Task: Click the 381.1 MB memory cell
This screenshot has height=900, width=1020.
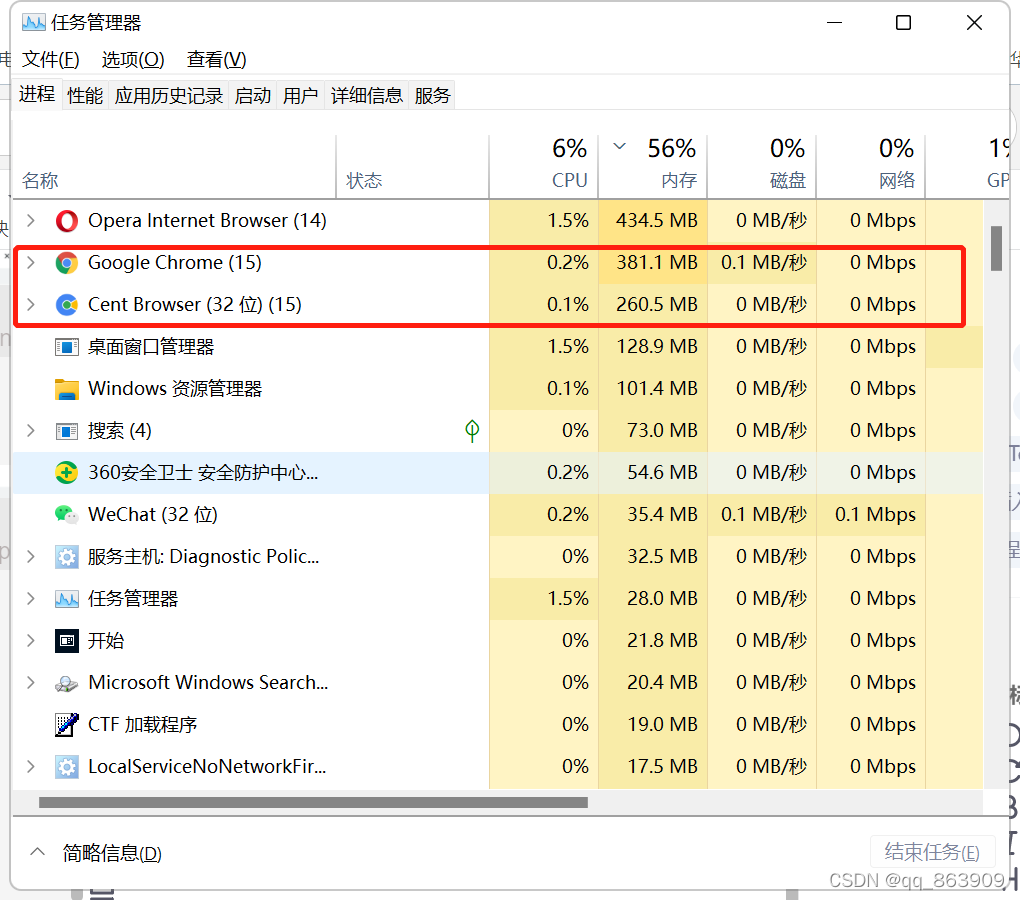Action: click(x=653, y=263)
